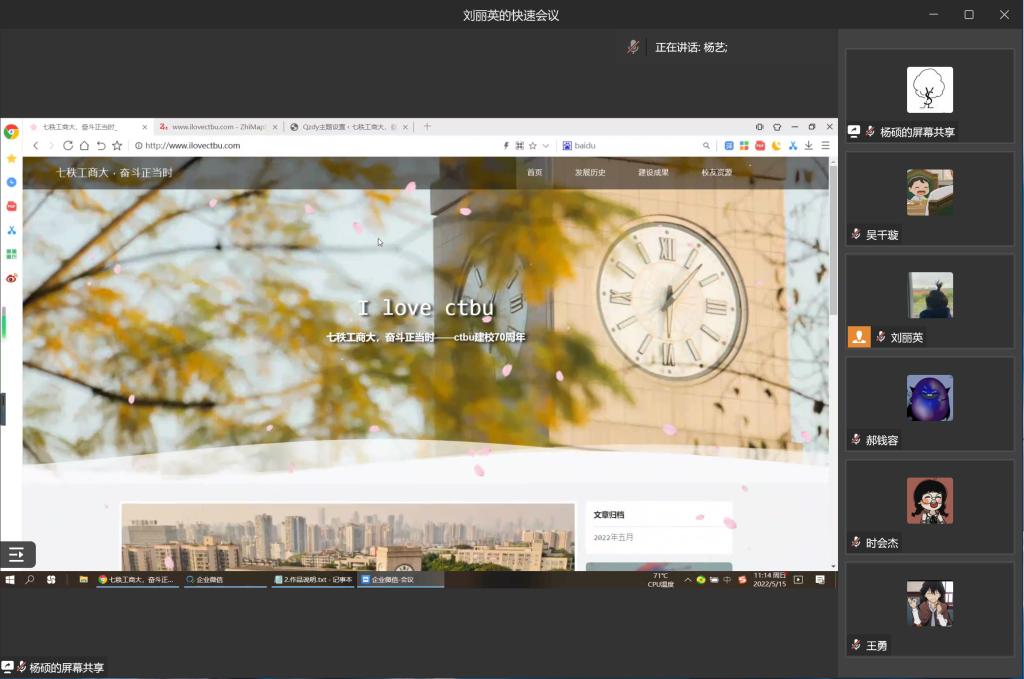Click 吴千璇's microphone status icon
1024x679 pixels.
856,235
